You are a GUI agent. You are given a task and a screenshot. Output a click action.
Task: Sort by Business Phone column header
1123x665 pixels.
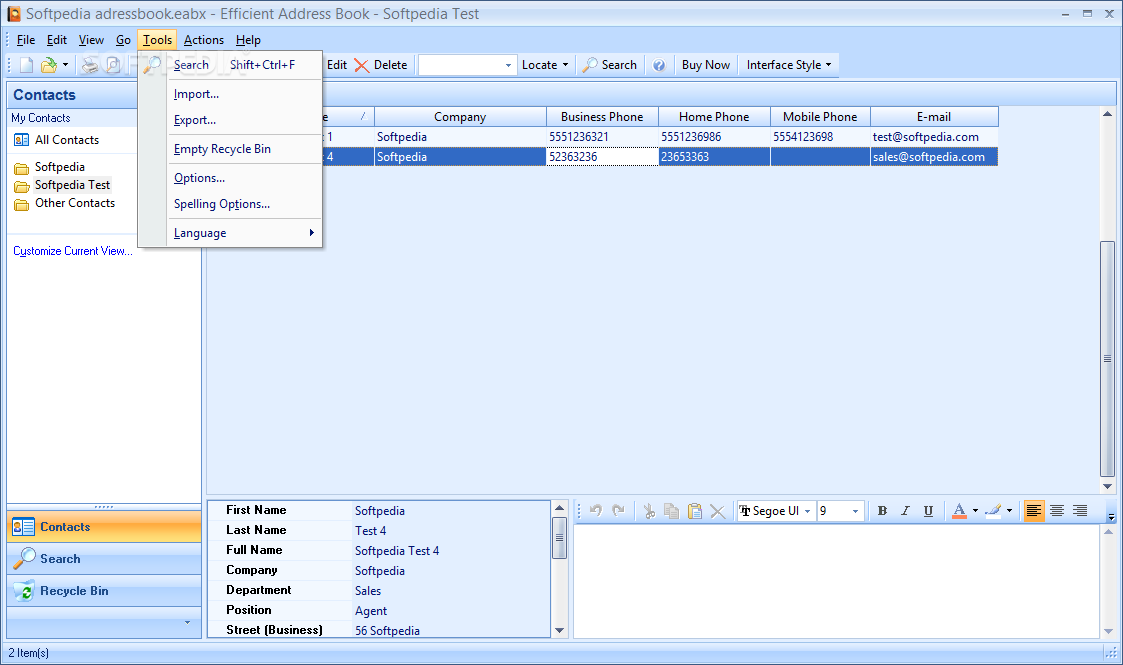point(602,117)
